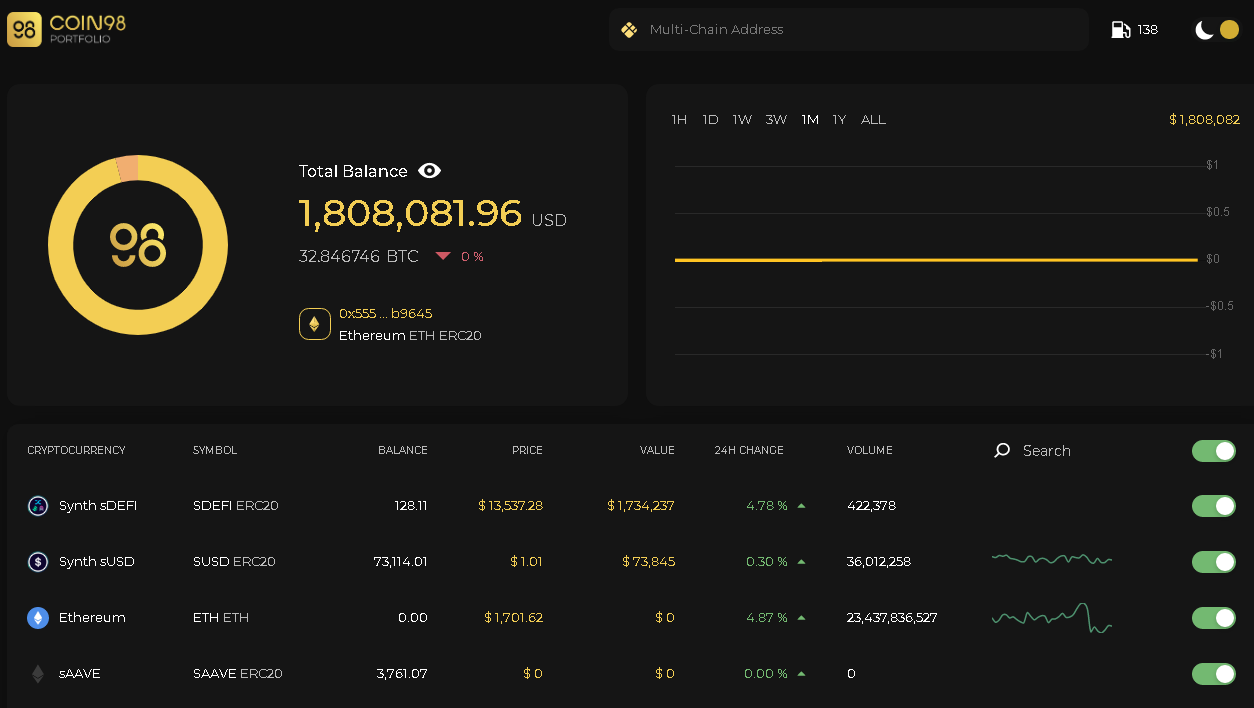Click the Synth sDEFI coin icon
Screen dimensions: 1254x708
click(x=38, y=506)
